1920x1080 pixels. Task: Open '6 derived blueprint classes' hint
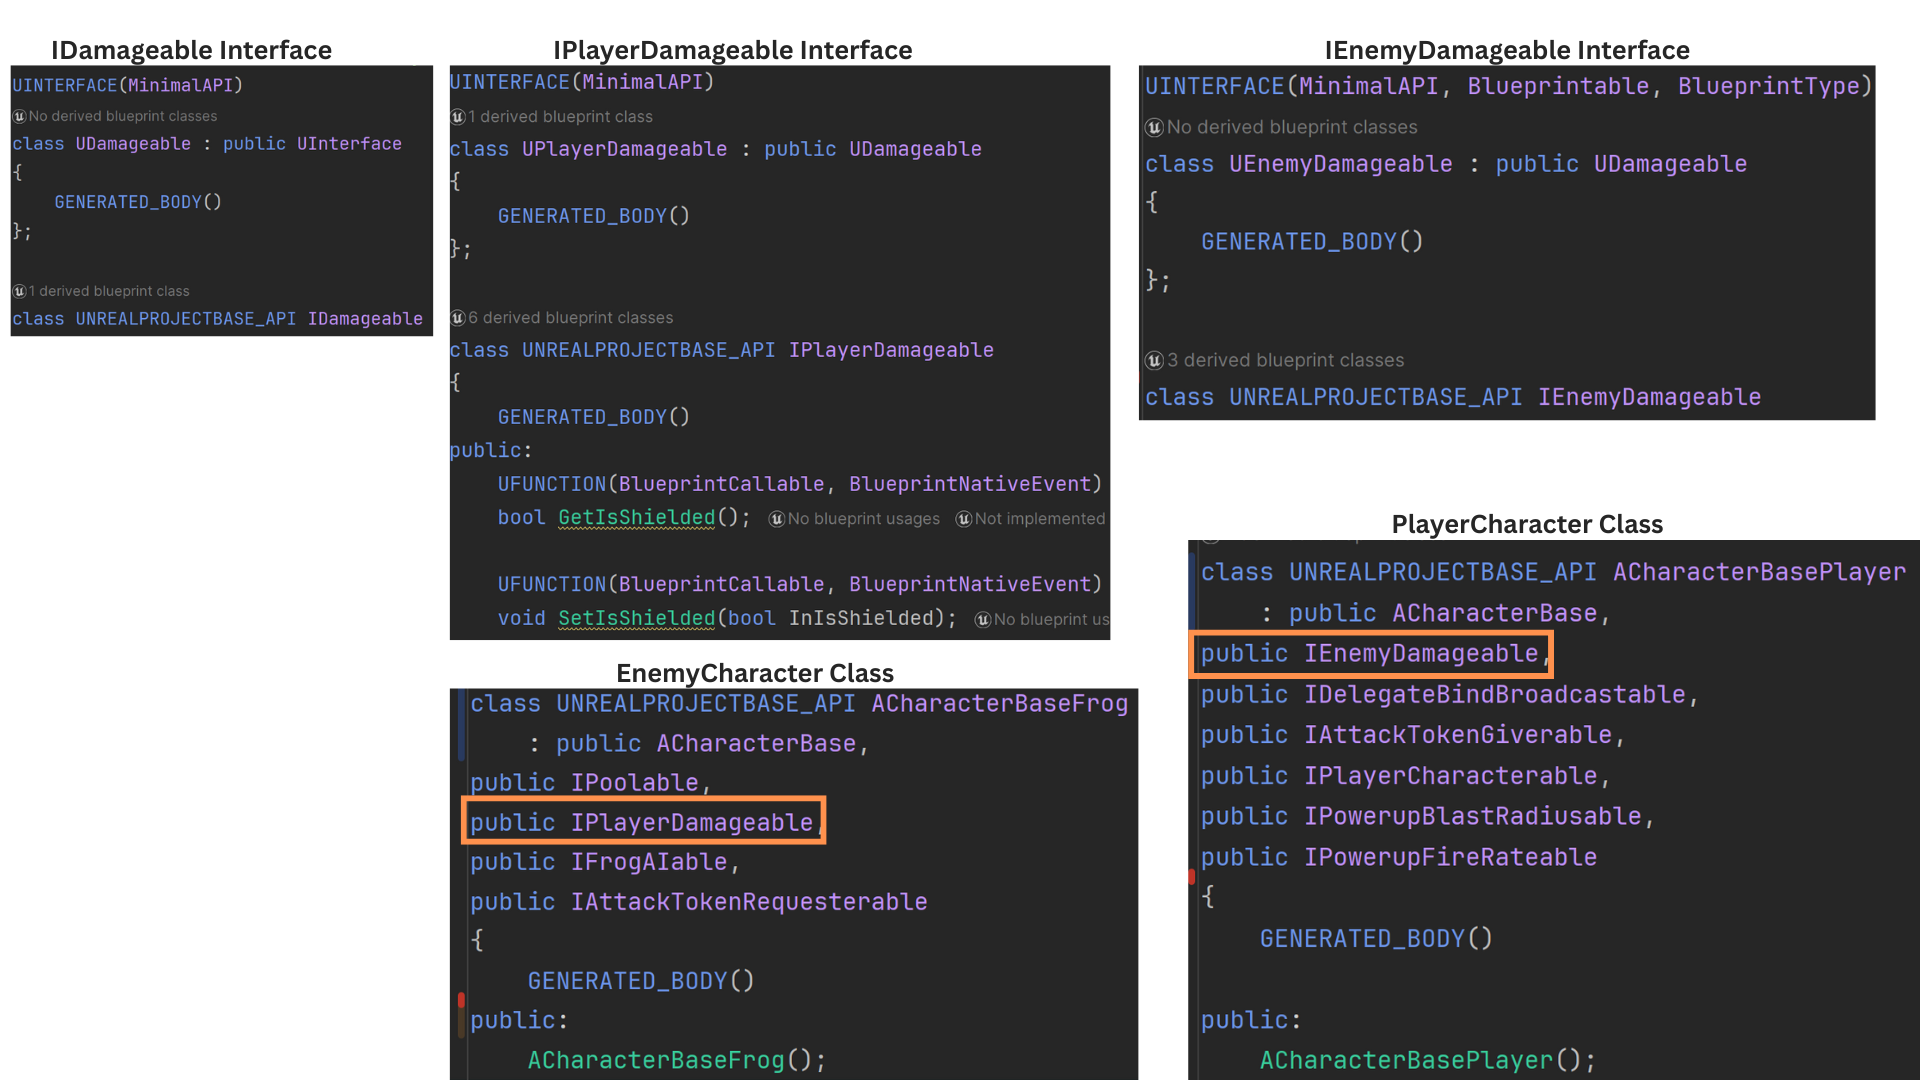[x=570, y=318]
